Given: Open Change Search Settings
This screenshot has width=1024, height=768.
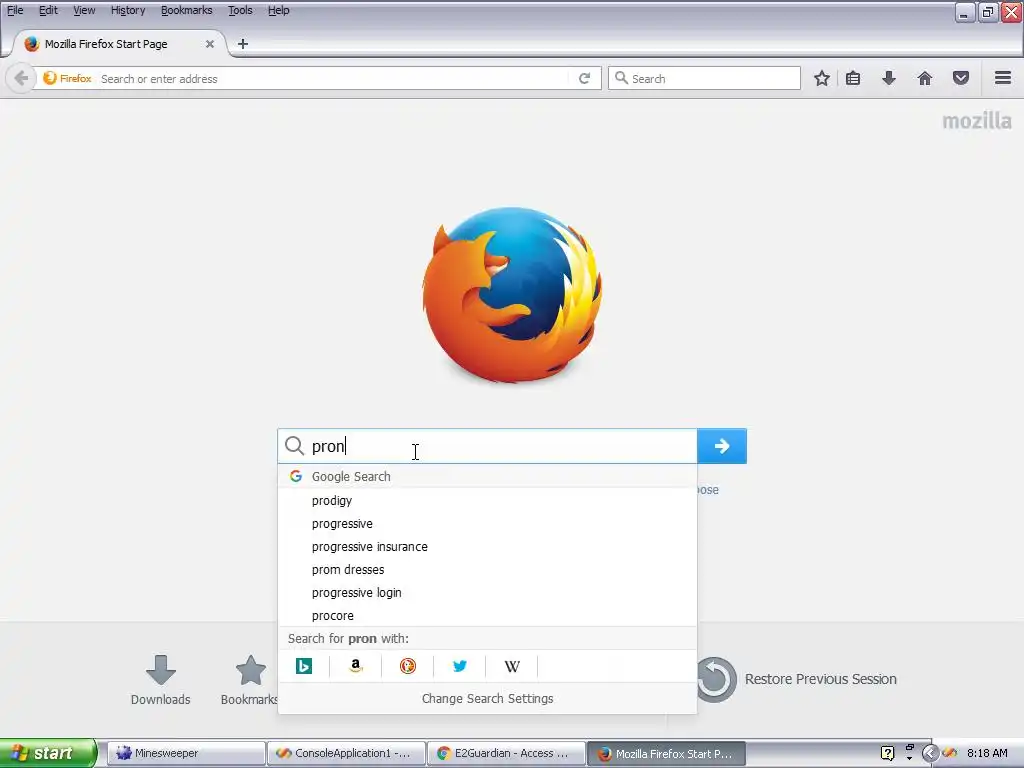Looking at the screenshot, I should (487, 699).
